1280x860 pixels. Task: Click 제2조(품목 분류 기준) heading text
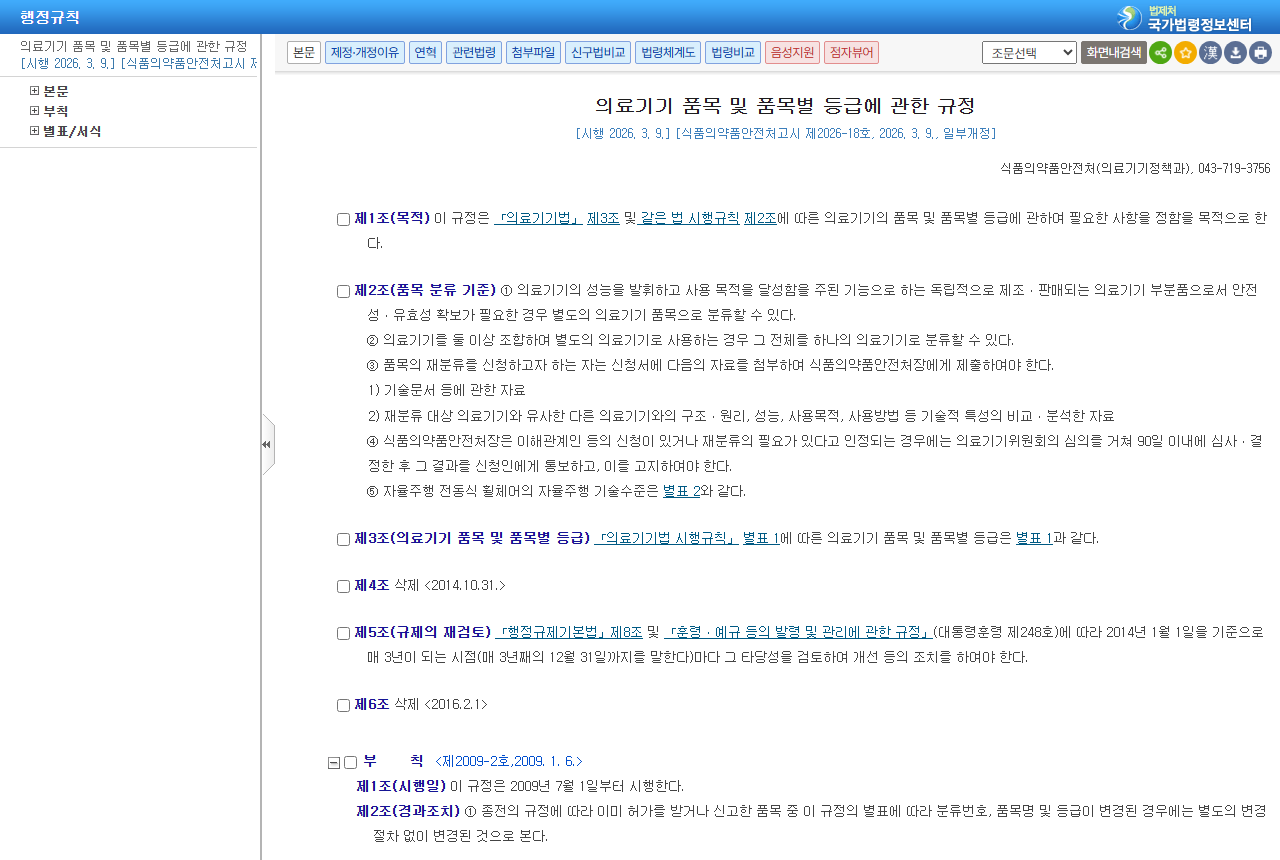[x=425, y=290]
